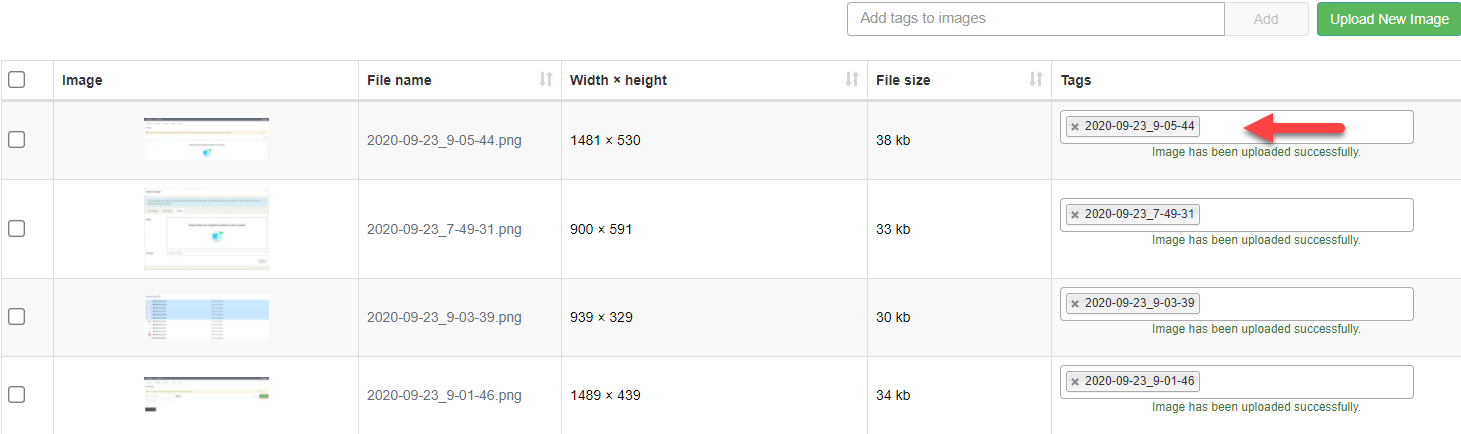Remove the 2020-09-23_9-05-44 tag
This screenshot has height=434, width=1461.
click(1075, 127)
